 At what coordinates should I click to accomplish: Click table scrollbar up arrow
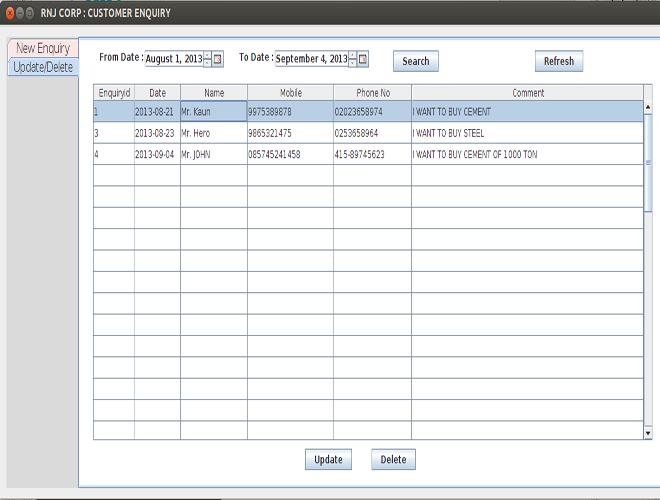coord(648,107)
